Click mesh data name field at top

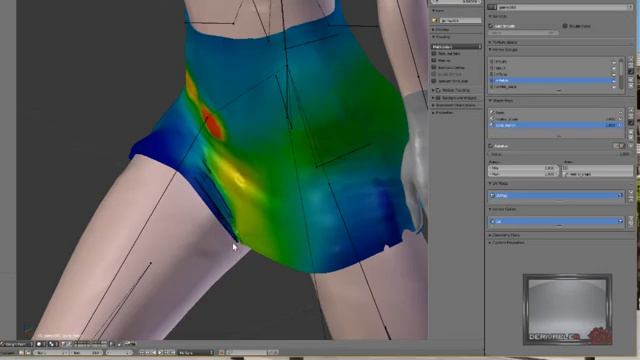(562, 7)
